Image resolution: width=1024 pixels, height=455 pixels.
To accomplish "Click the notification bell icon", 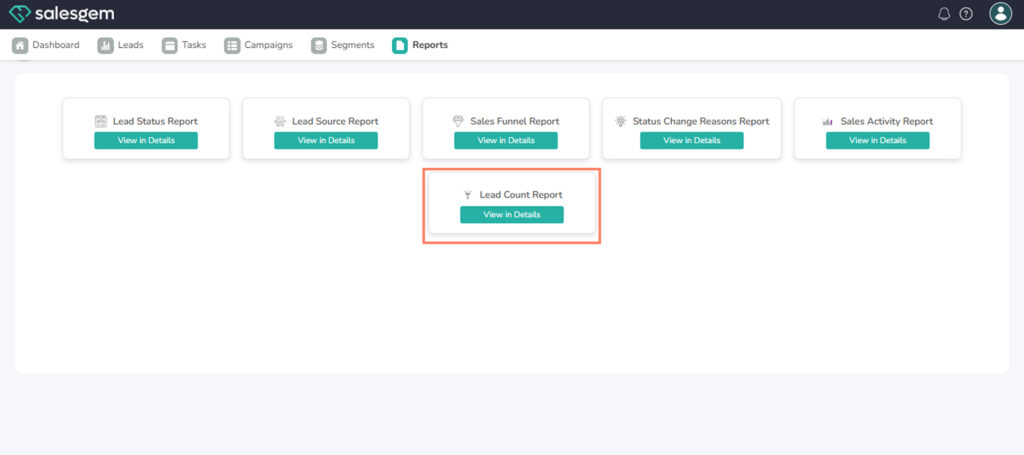I will [944, 14].
